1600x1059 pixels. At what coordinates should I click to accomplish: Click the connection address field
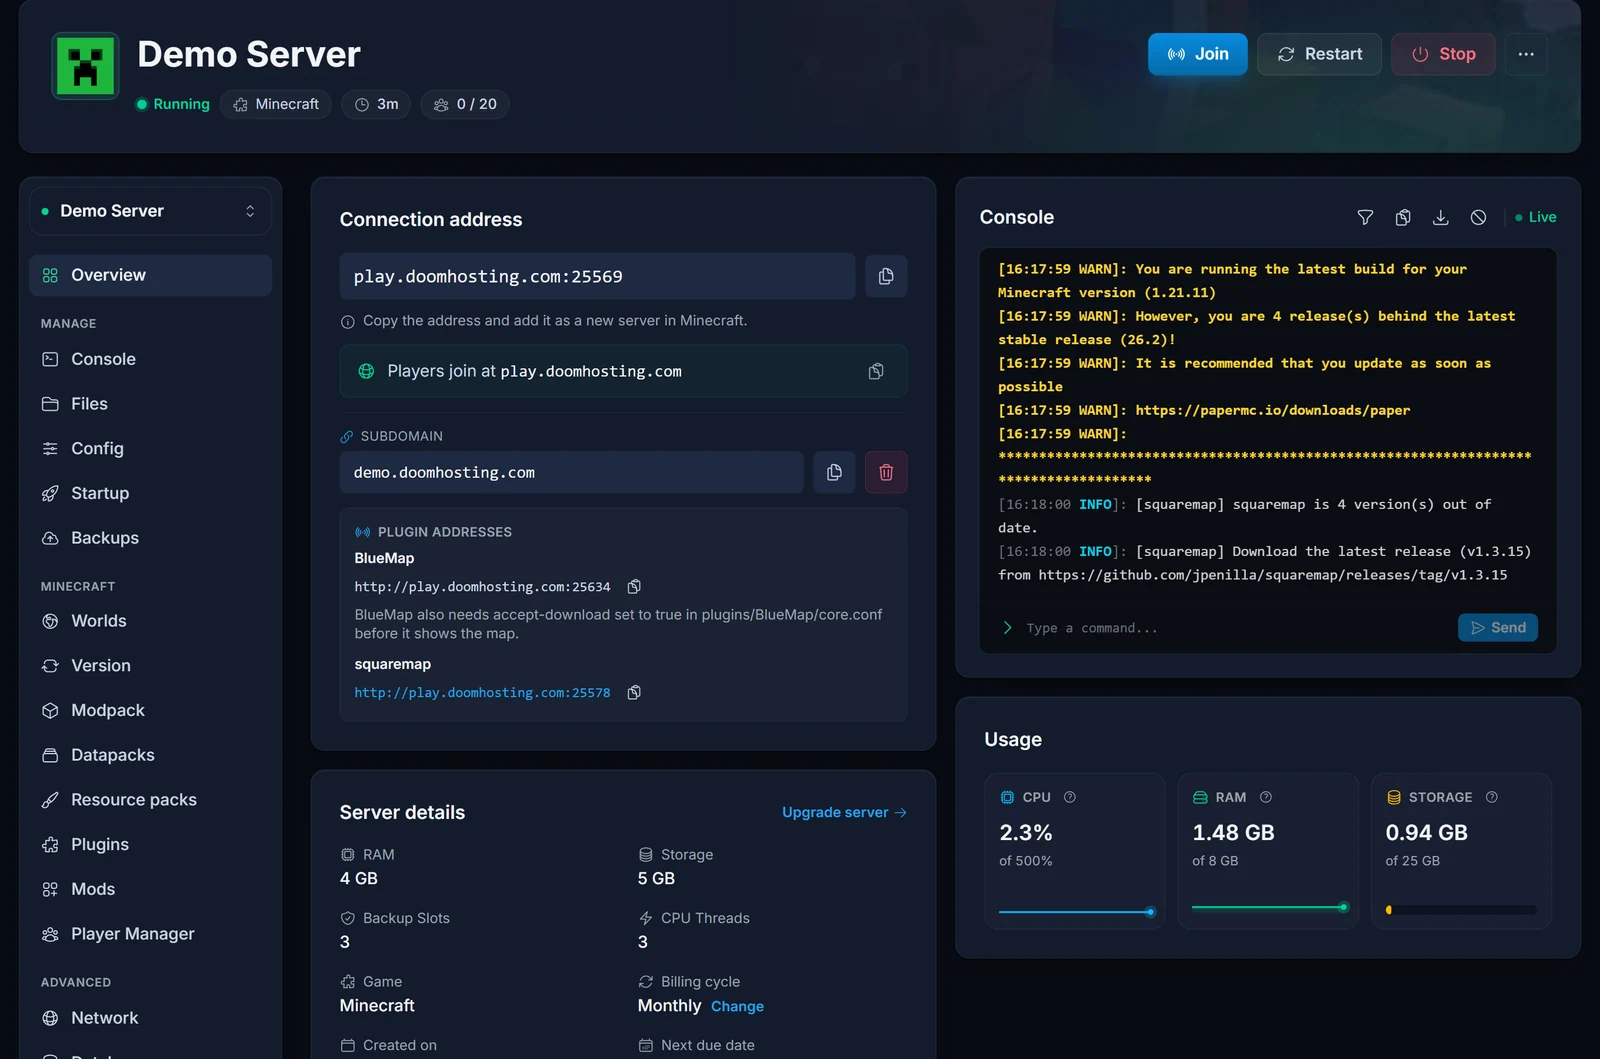tap(597, 277)
